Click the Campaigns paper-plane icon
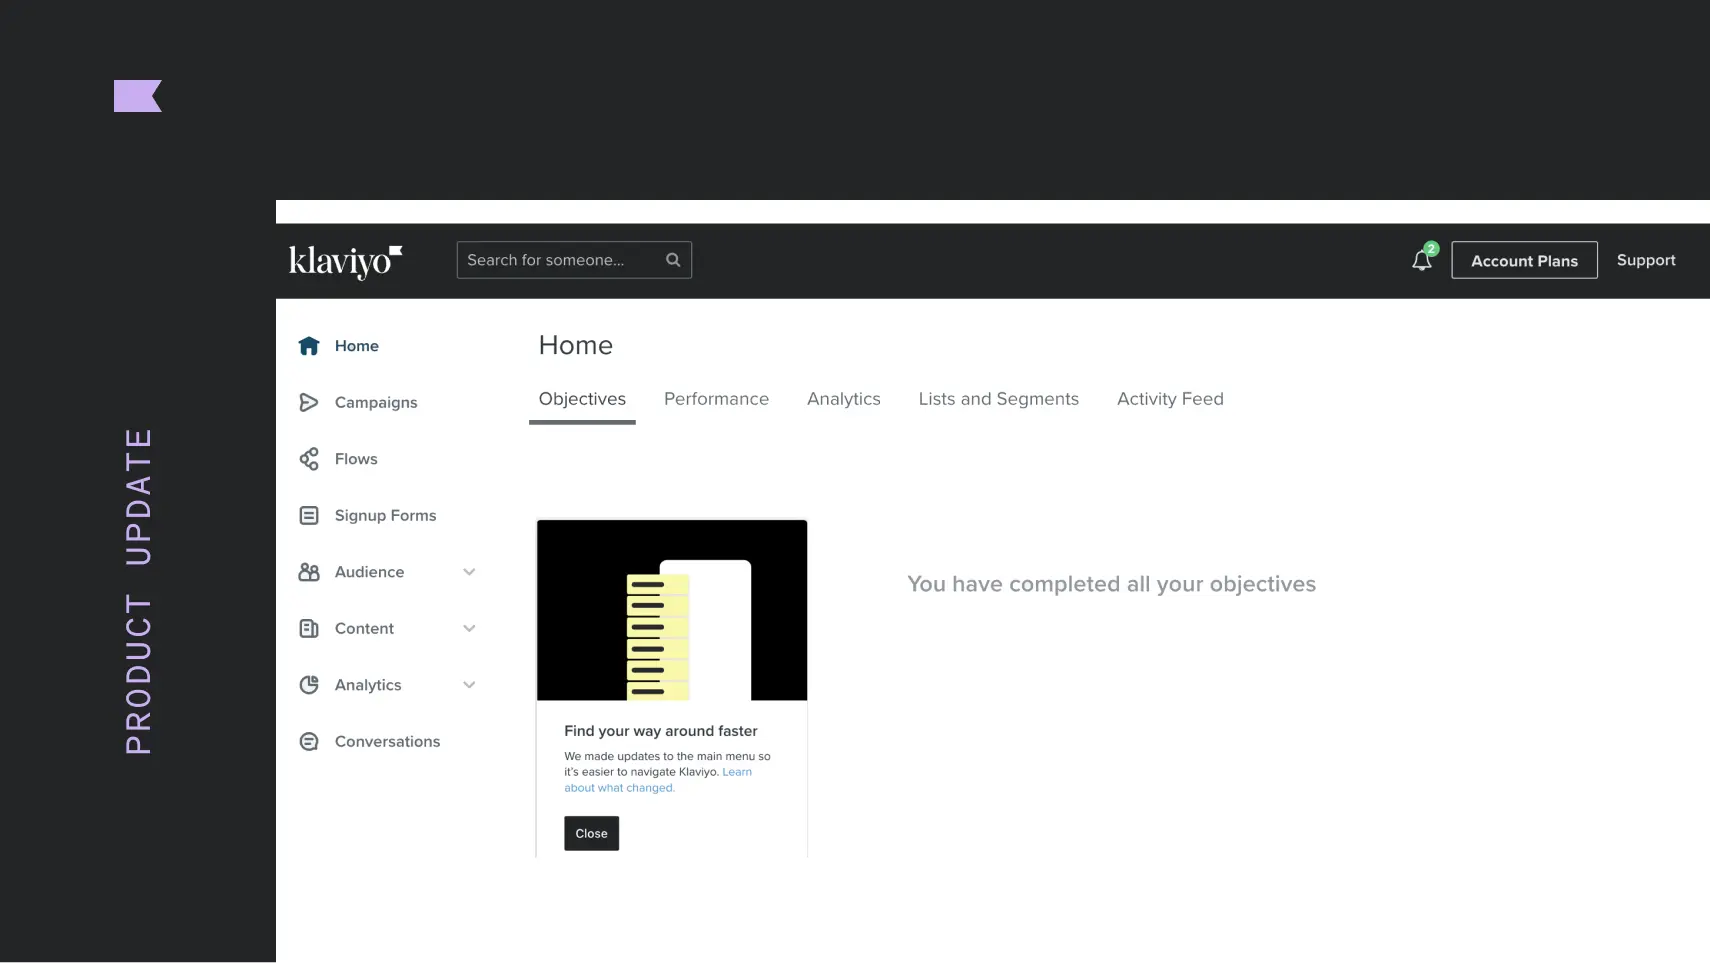Image resolution: width=1710 pixels, height=963 pixels. (309, 402)
